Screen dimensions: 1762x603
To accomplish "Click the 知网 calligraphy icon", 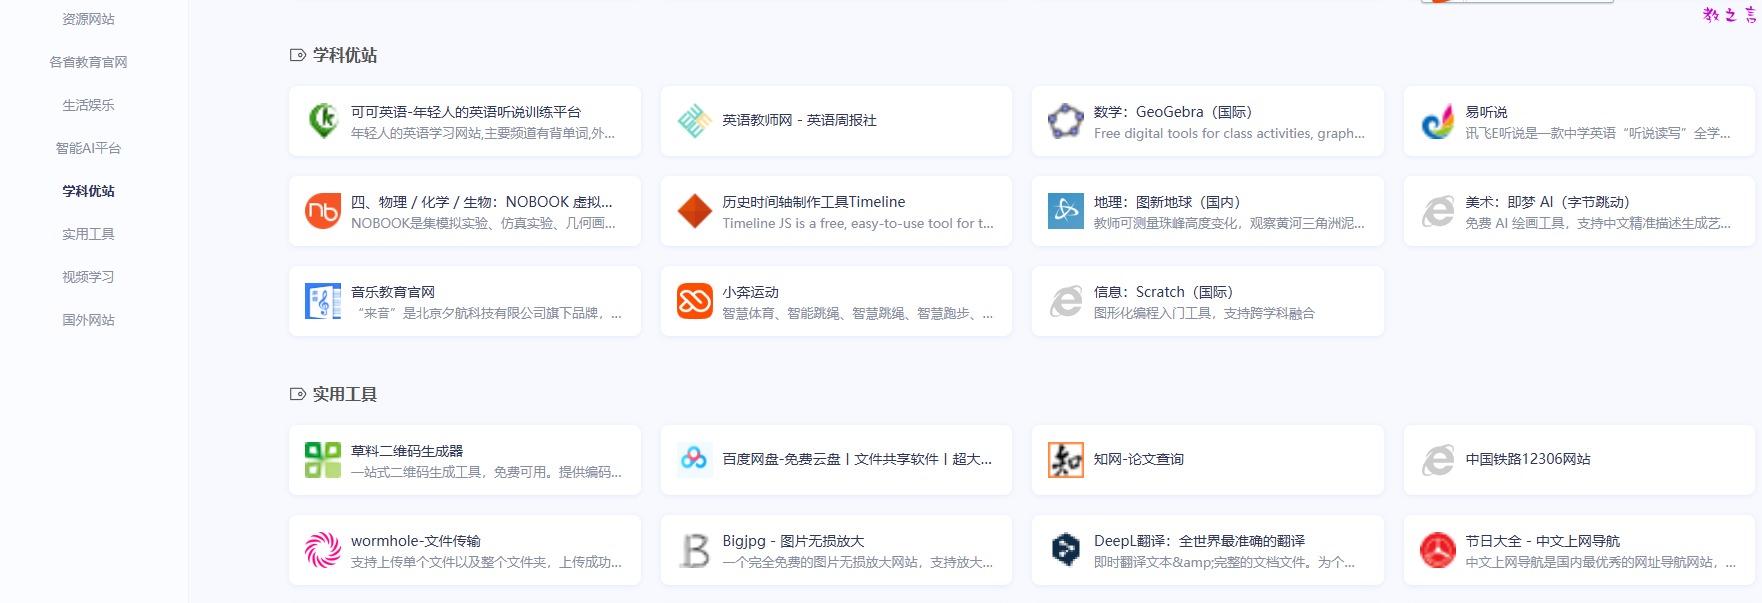I will [x=1066, y=460].
